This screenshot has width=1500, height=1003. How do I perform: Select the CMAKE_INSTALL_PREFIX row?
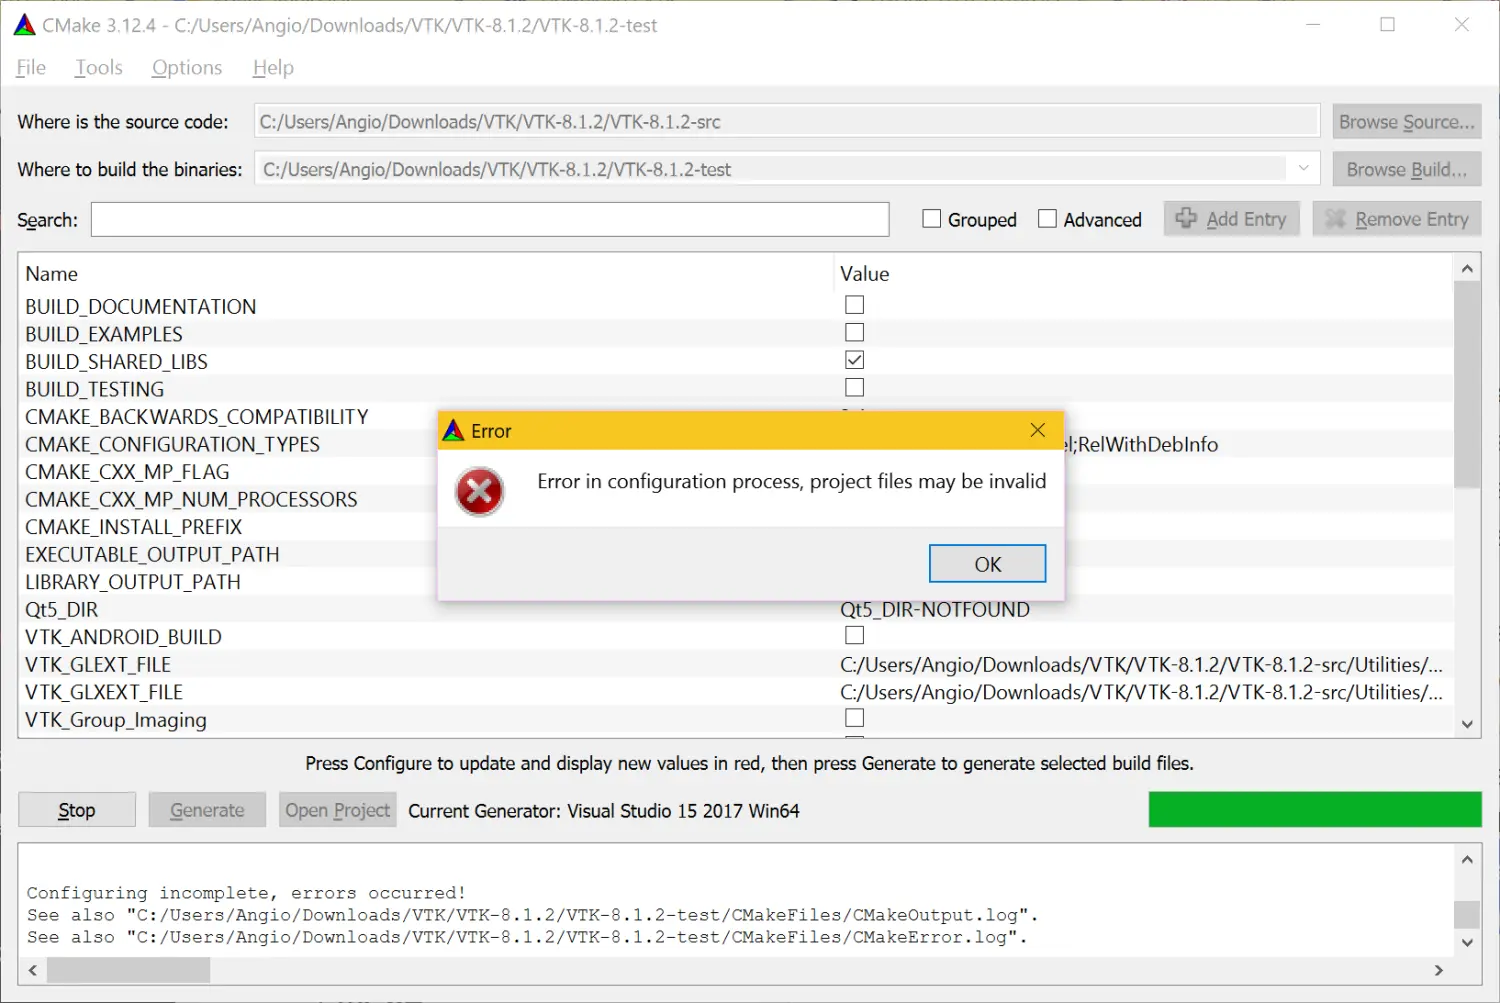click(735, 527)
